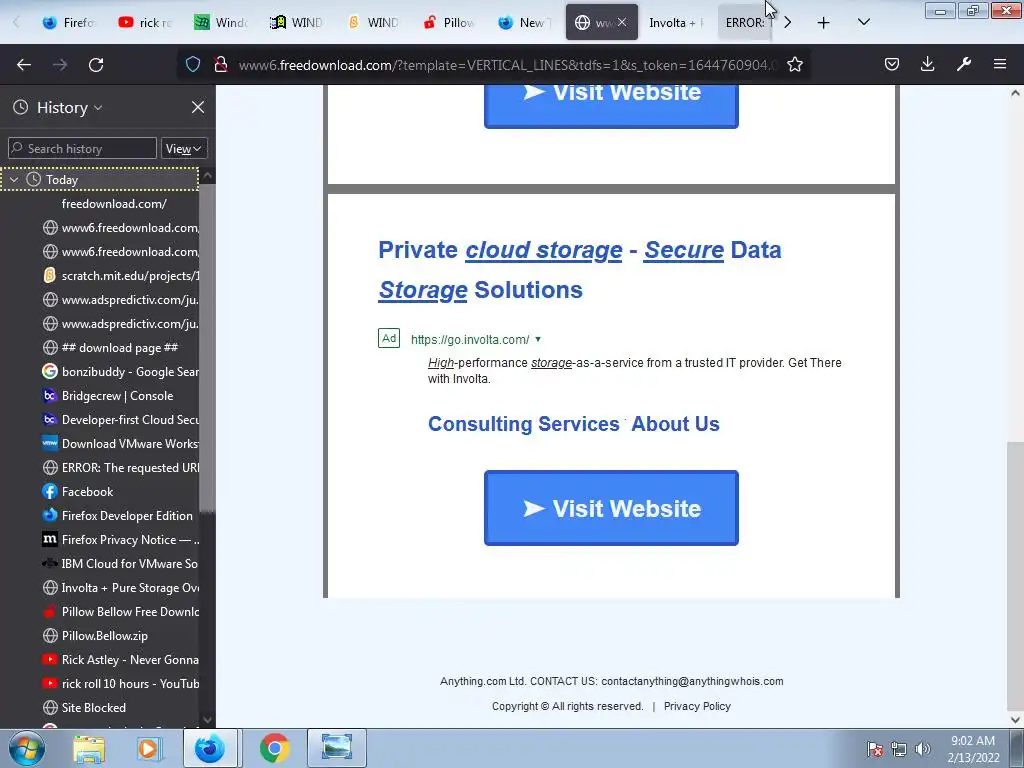
Task: Open Developer-first Cloud Security history entry
Action: point(120,420)
